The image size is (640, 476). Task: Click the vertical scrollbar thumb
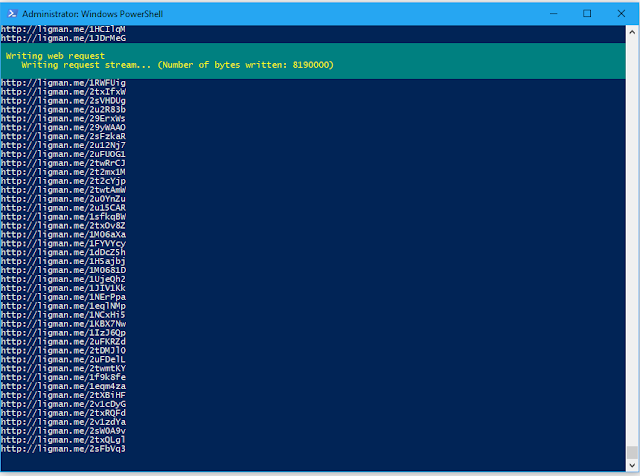pyautogui.click(x=632, y=452)
